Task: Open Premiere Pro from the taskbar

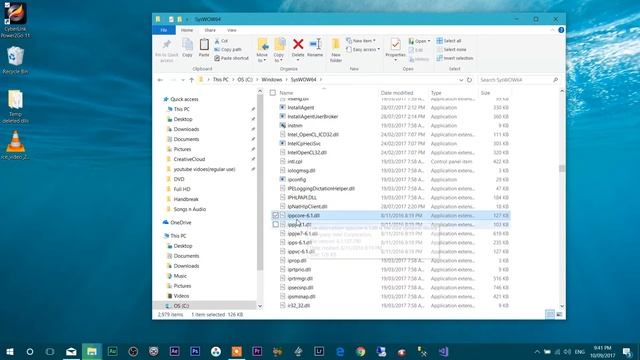Action: pyautogui.click(x=257, y=351)
